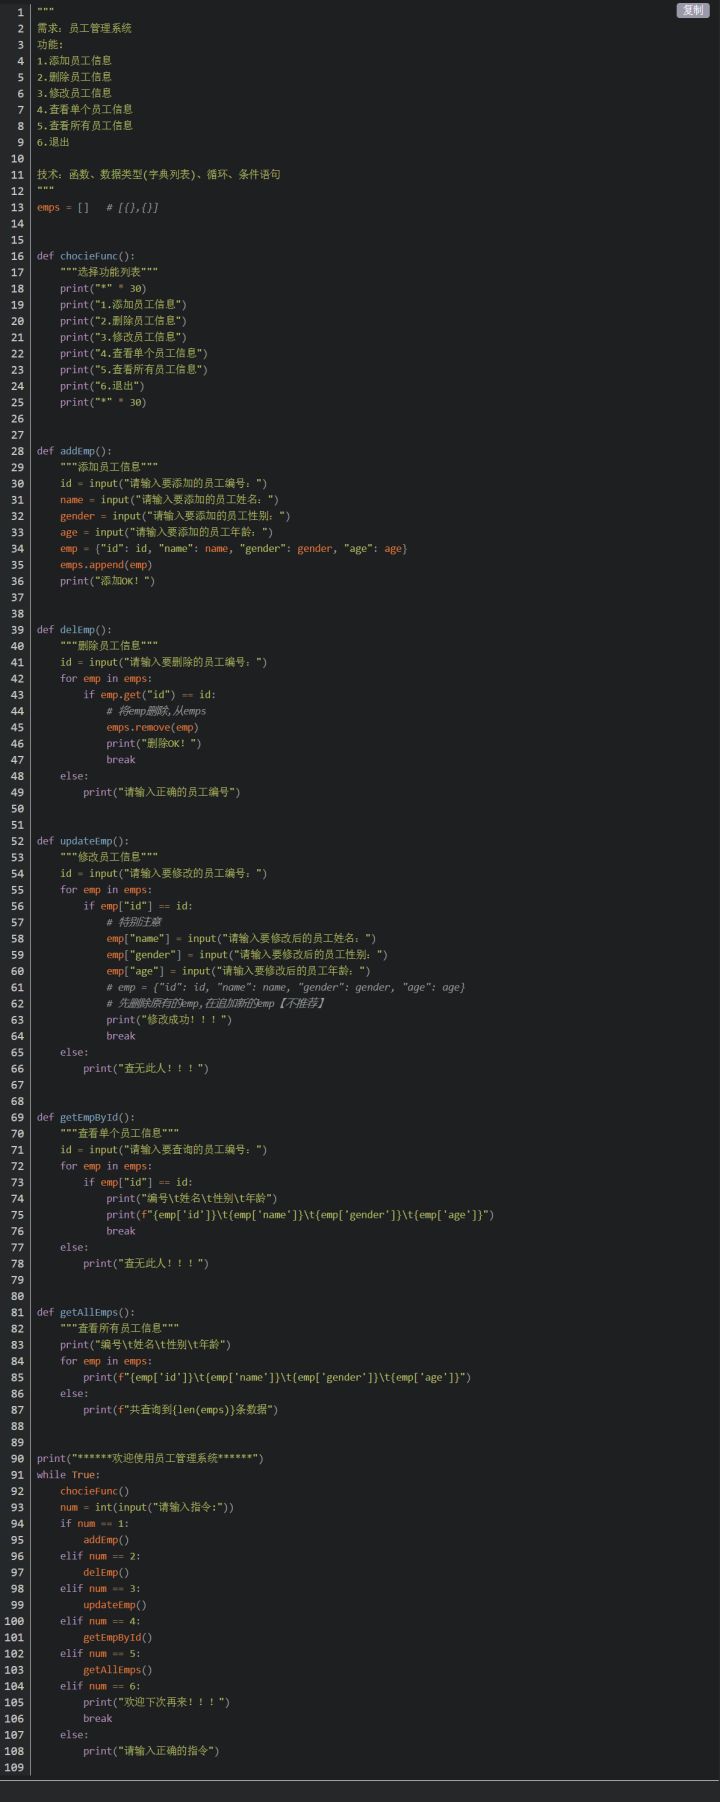Click the "需求：员工管理系统" comment line

pos(84,28)
